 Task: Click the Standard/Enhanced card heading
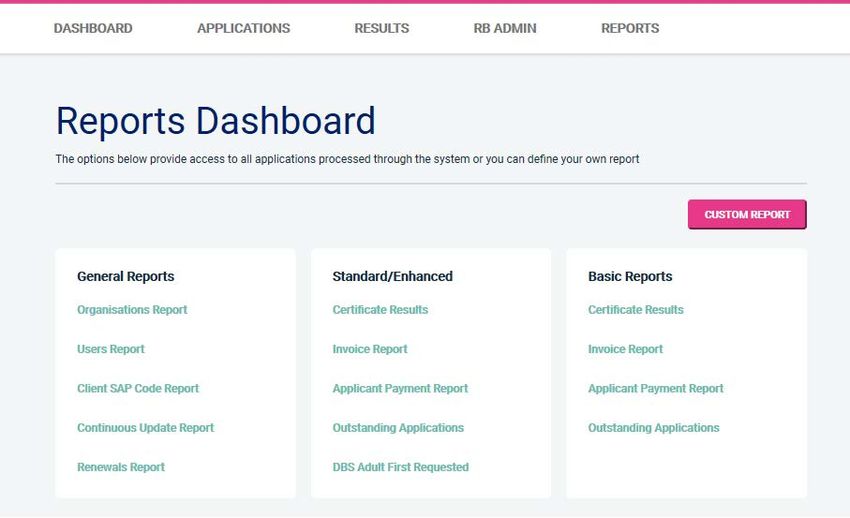392,276
